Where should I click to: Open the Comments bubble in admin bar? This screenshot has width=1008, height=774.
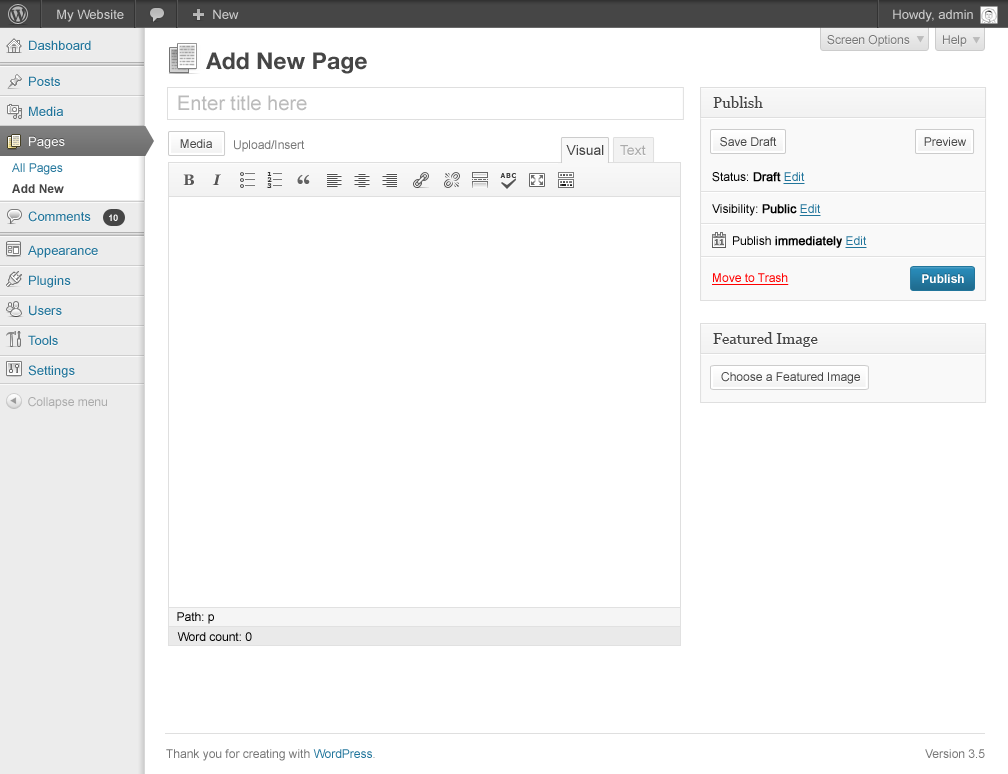pos(157,14)
